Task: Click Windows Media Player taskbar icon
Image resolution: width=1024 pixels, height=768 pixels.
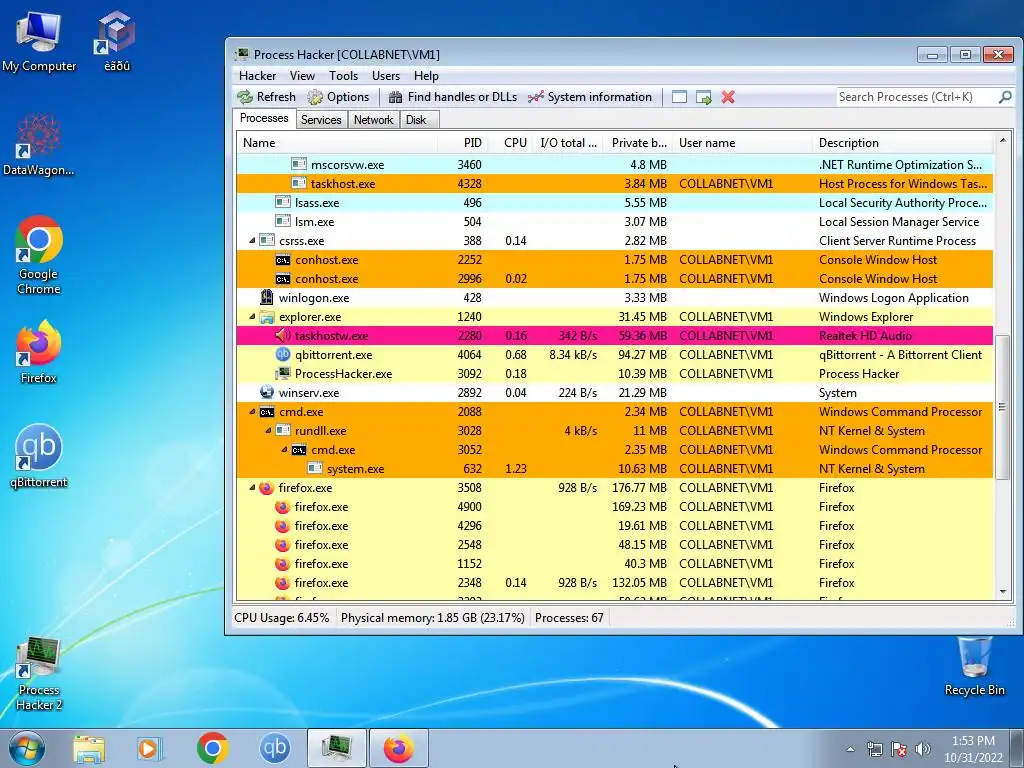Action: (150, 748)
